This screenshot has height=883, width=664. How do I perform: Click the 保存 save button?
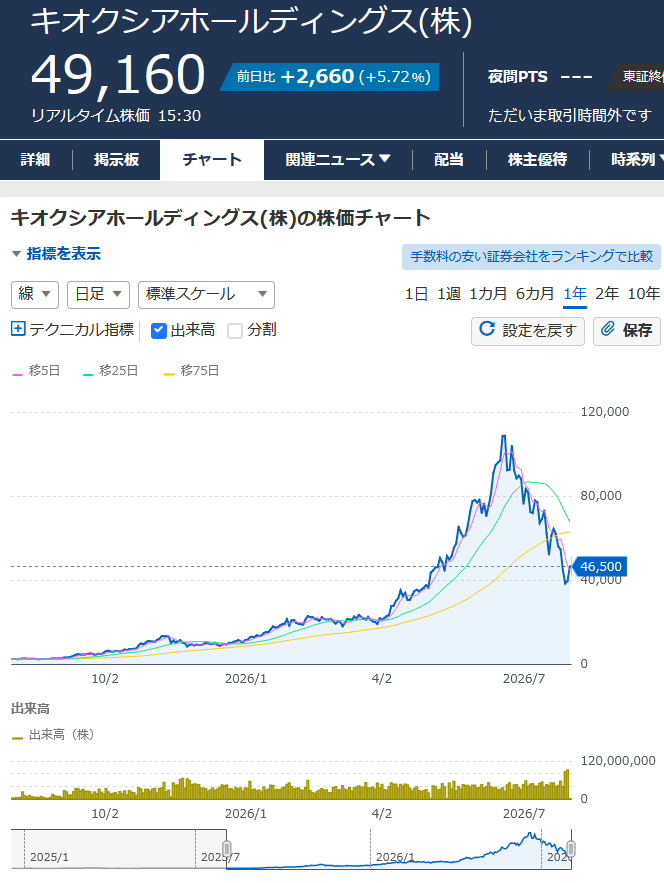point(627,331)
